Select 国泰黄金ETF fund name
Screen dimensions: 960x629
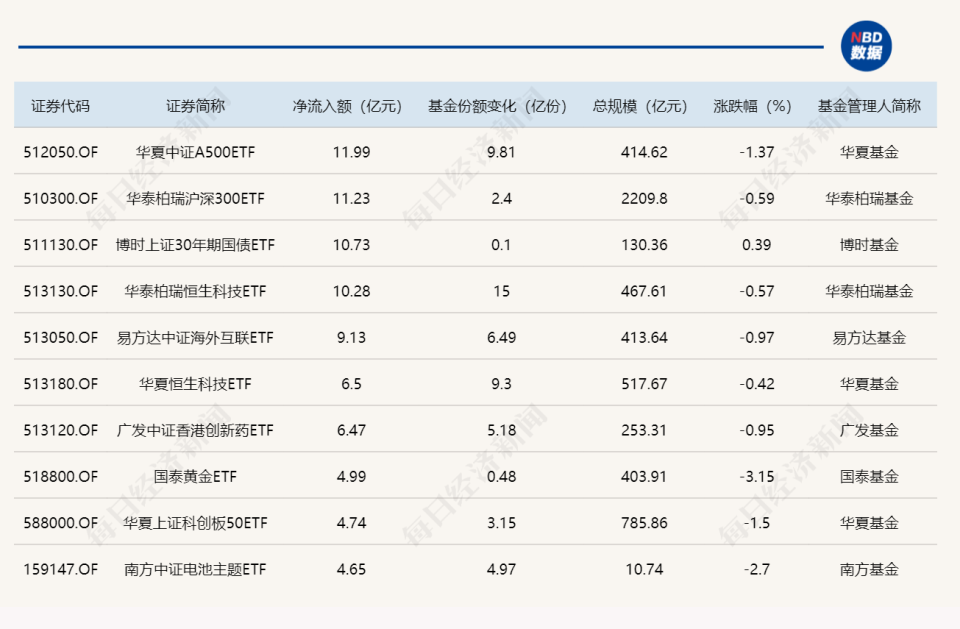click(x=195, y=477)
